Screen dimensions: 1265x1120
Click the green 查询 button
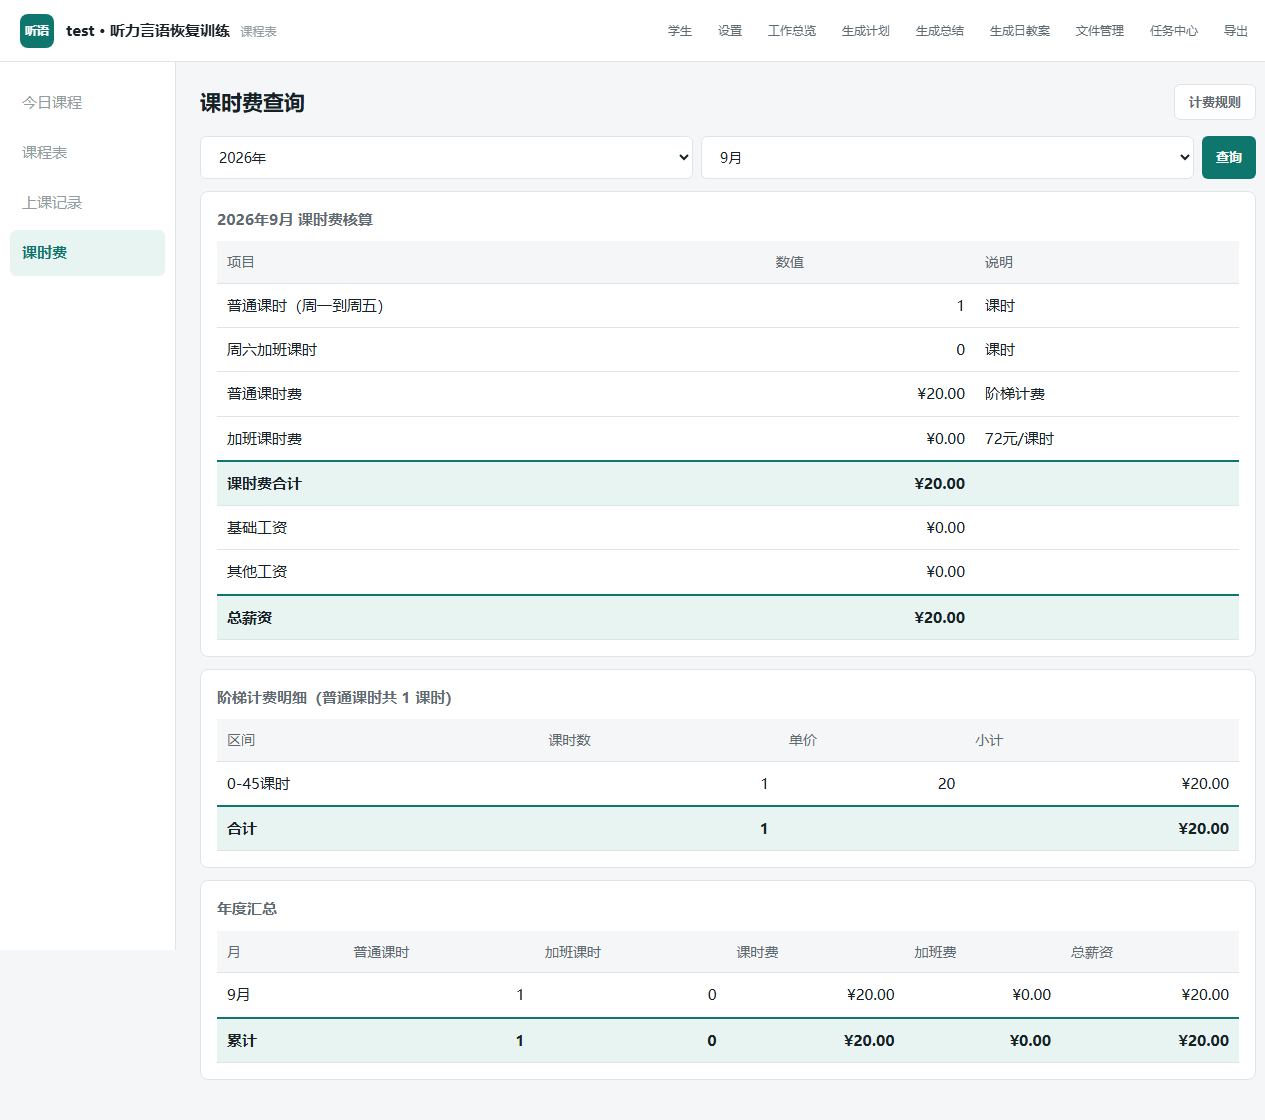1229,158
